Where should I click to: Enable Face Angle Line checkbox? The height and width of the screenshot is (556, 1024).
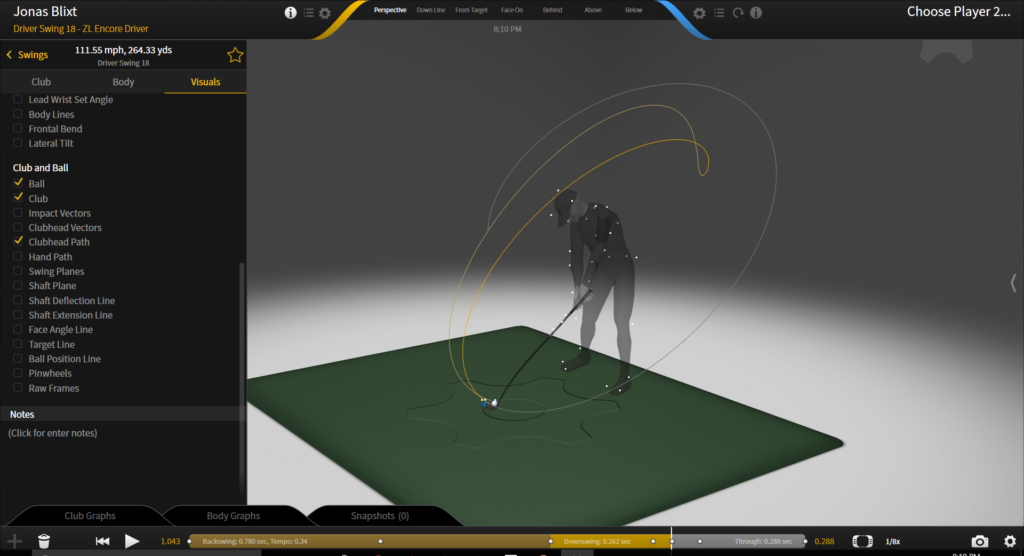pyautogui.click(x=18, y=329)
